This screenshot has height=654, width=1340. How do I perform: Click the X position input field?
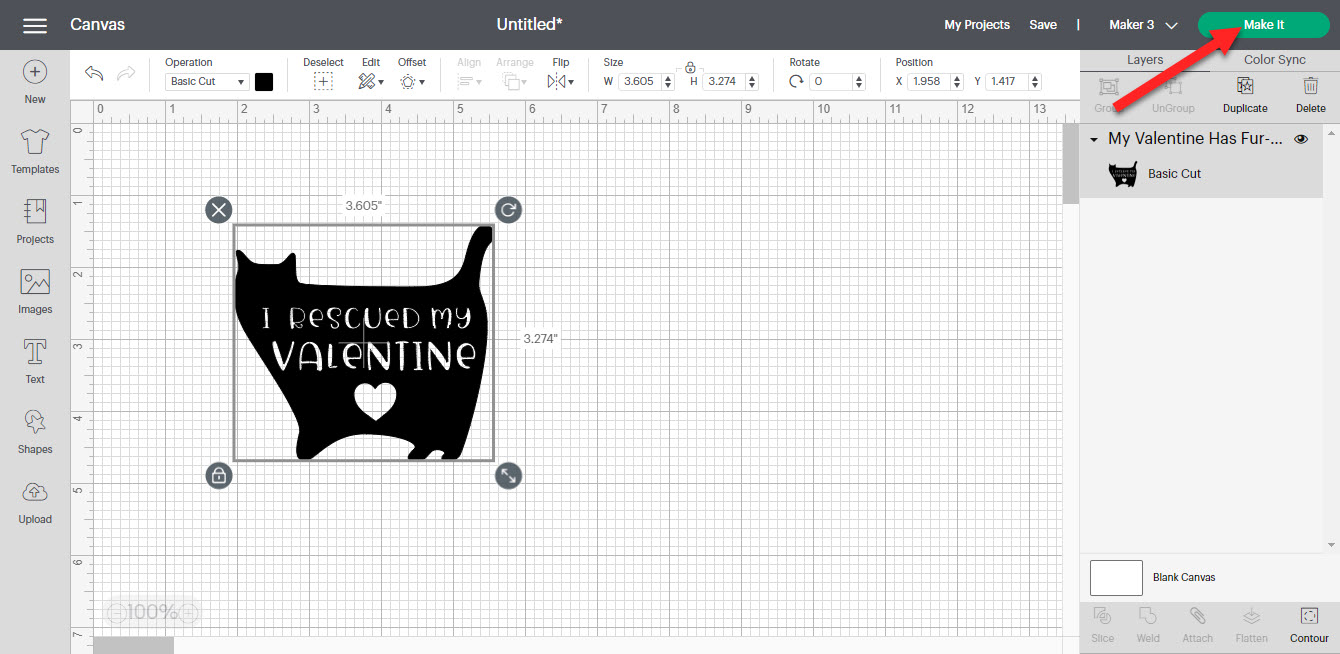point(929,82)
